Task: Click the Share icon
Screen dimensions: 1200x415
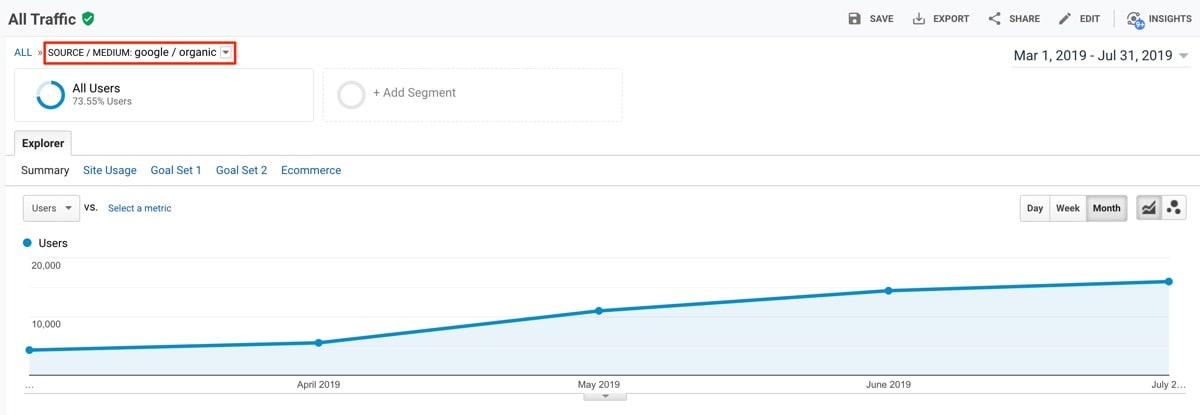Action: tap(994, 18)
